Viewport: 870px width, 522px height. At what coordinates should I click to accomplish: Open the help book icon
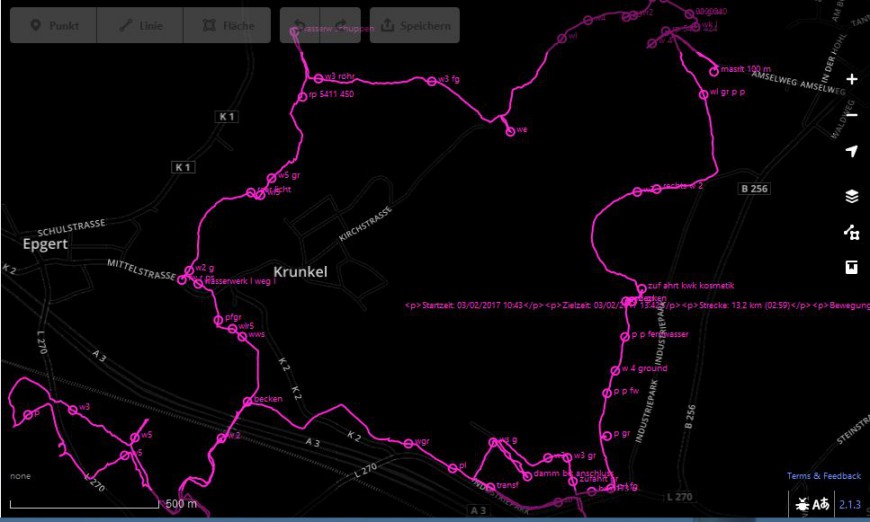point(852,267)
